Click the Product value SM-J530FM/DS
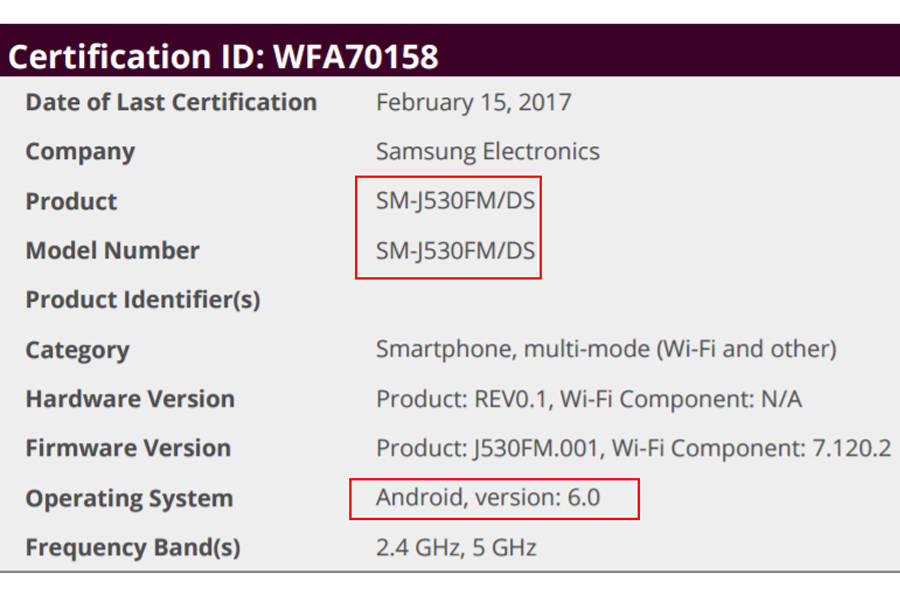Viewport: 900px width, 600px height. click(456, 201)
